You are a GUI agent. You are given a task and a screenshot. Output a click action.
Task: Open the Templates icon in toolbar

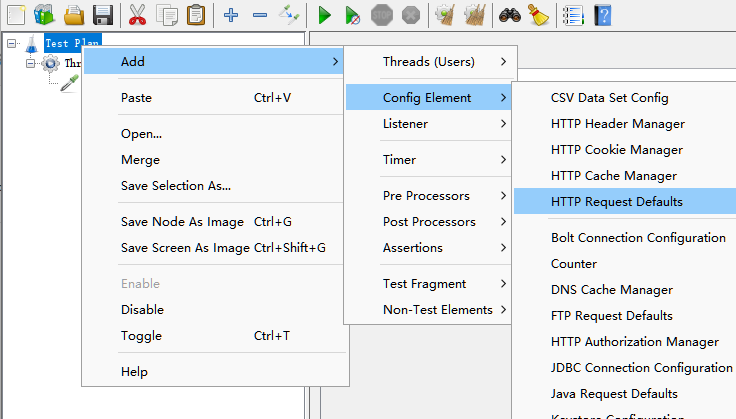pos(44,15)
